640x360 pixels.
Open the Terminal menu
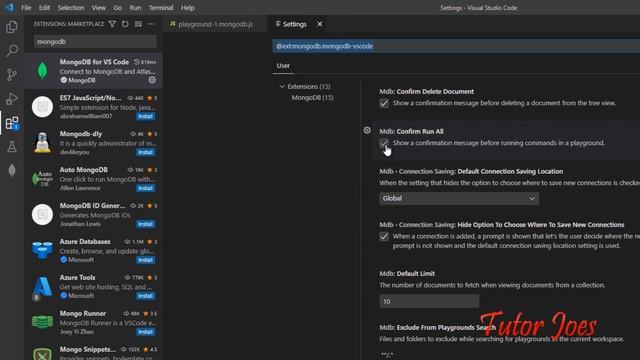coord(161,8)
